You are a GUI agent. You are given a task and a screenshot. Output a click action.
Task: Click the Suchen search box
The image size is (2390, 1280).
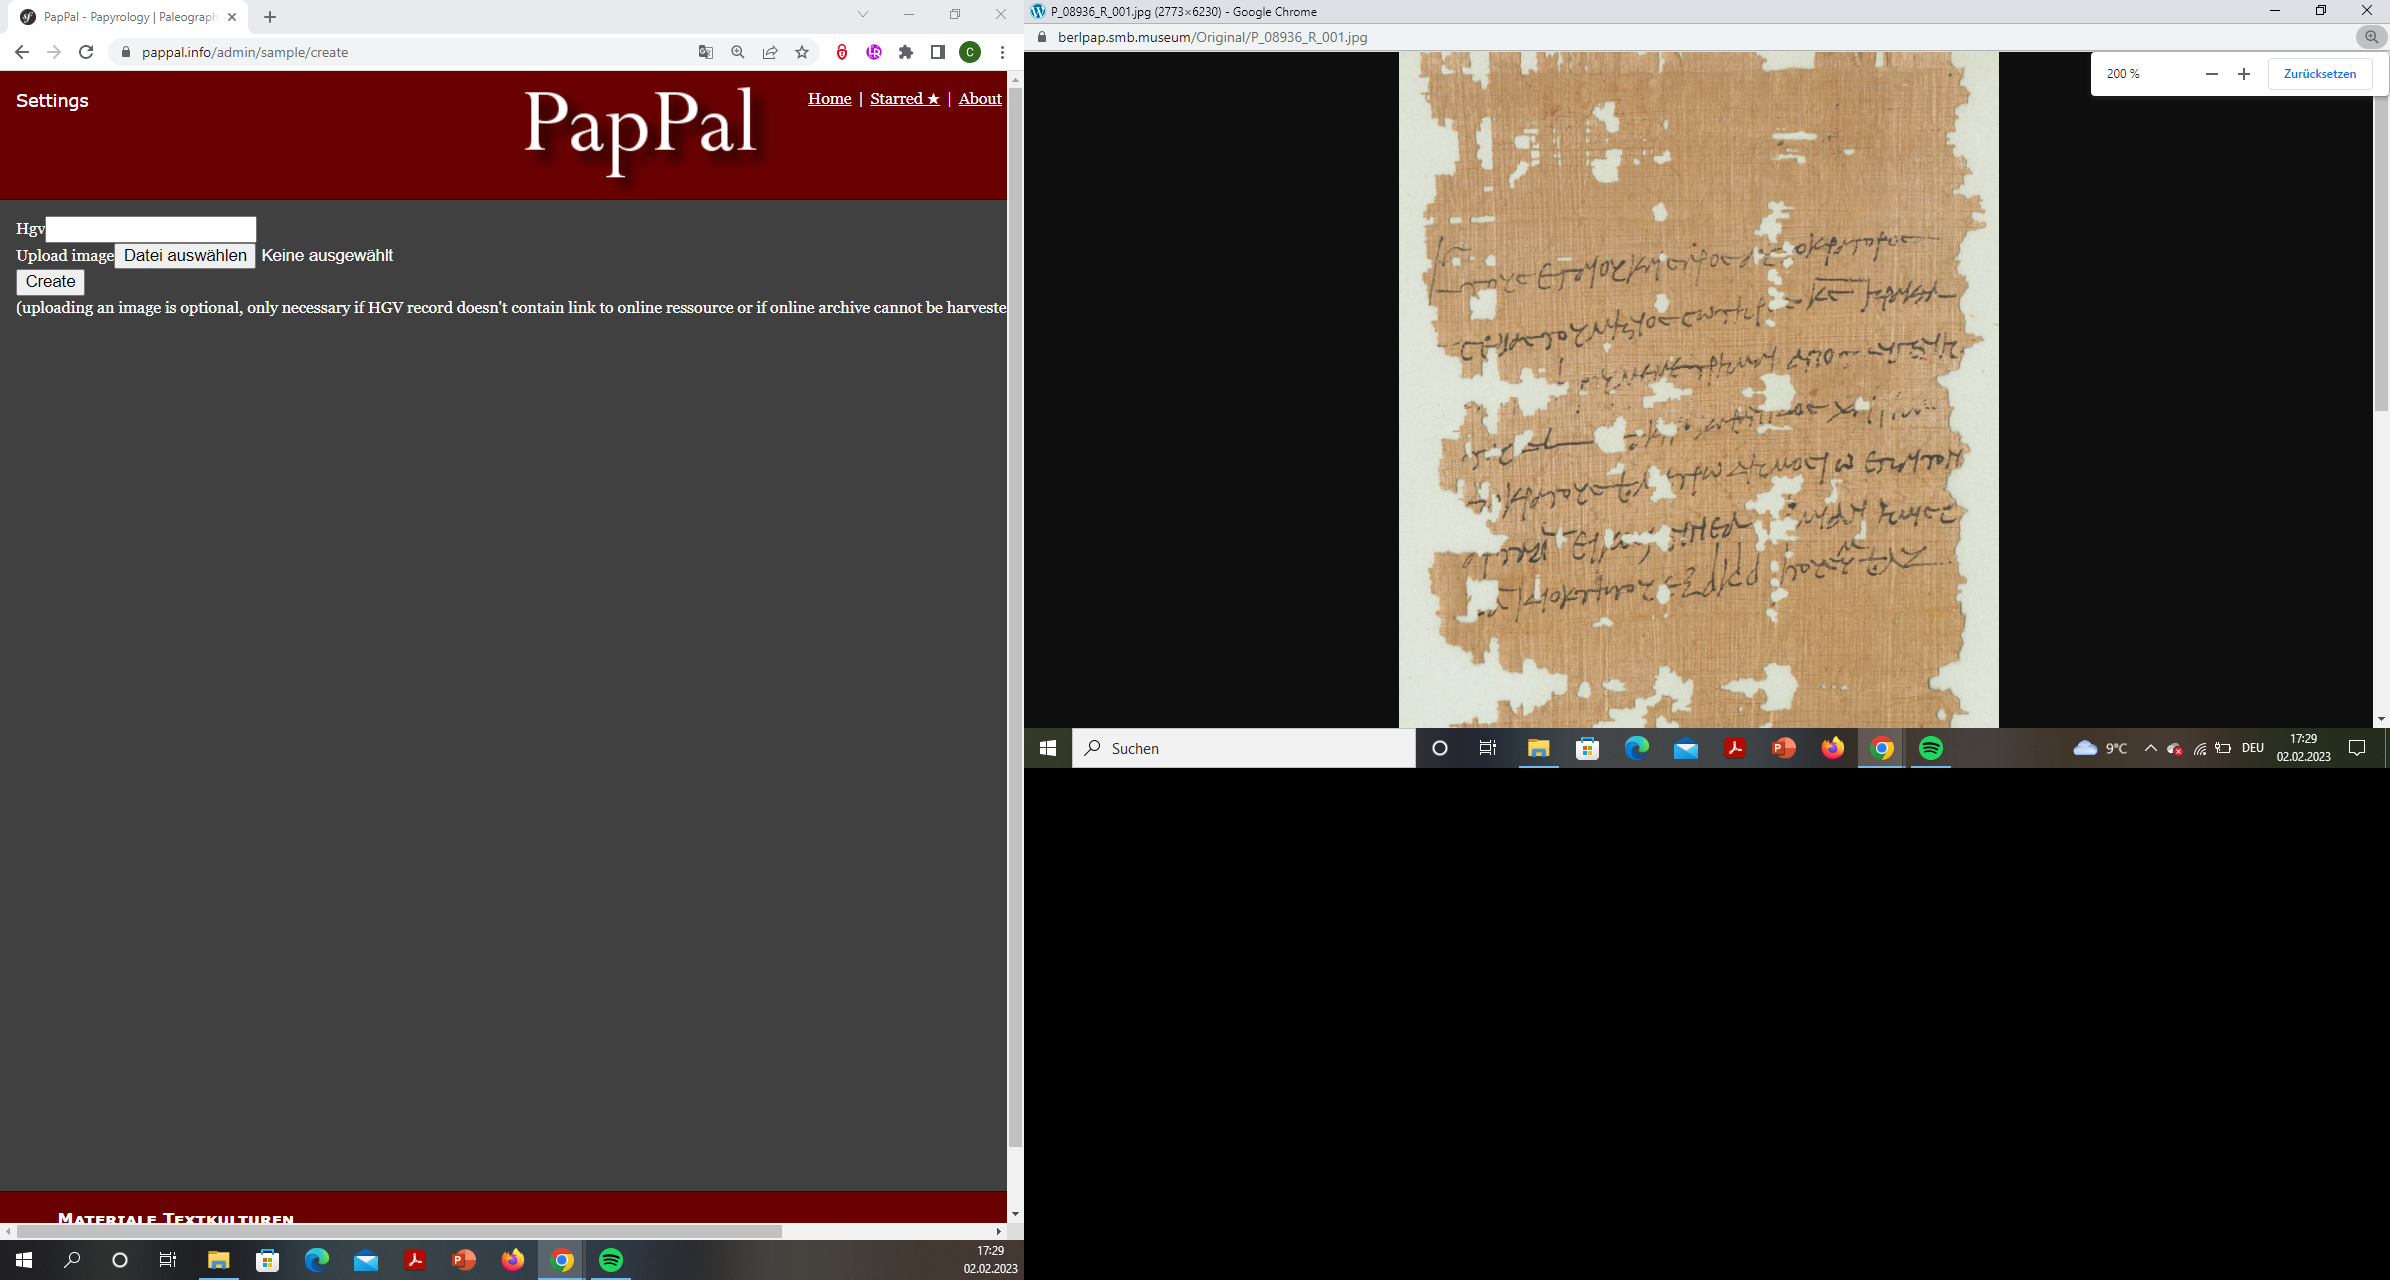[x=1244, y=748]
